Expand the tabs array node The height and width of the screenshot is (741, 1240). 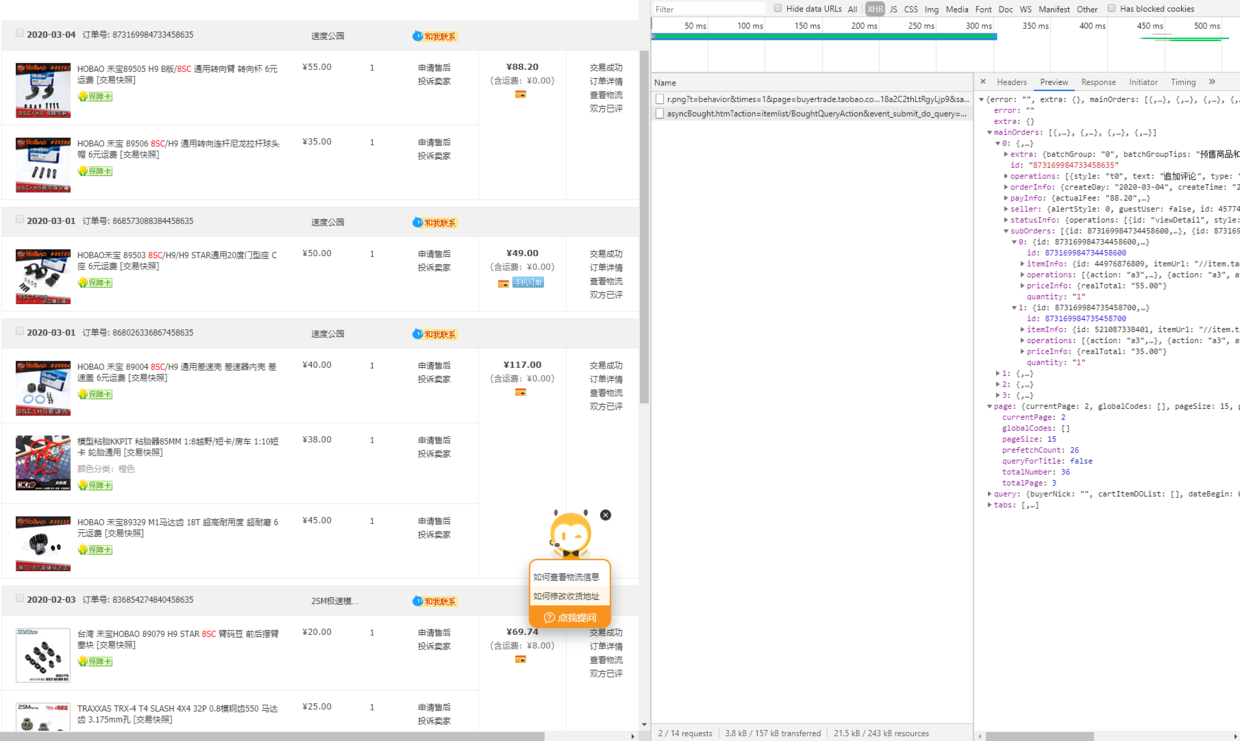(990, 505)
